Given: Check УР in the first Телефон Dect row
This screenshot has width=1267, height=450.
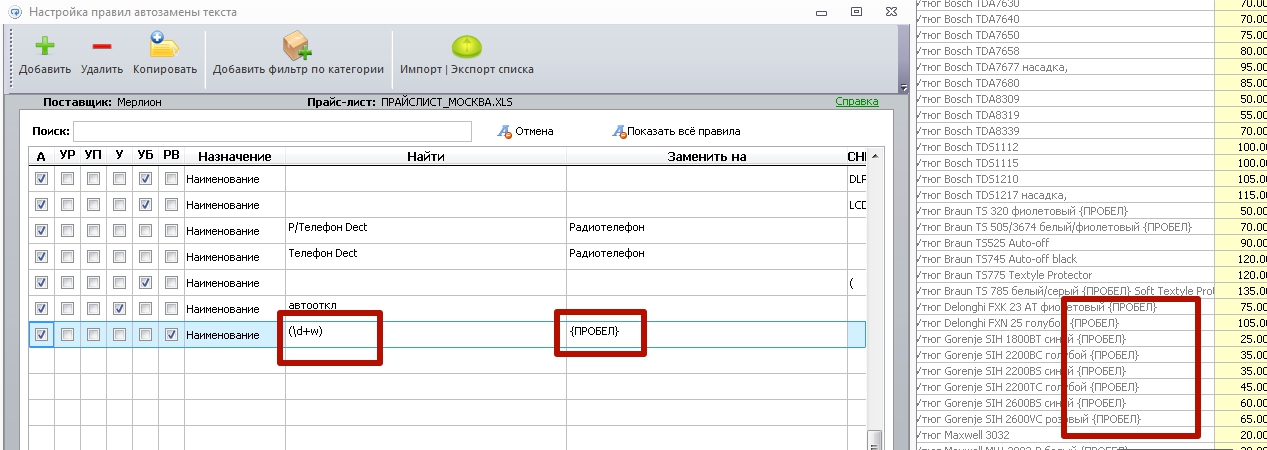Looking at the screenshot, I should coord(67,257).
